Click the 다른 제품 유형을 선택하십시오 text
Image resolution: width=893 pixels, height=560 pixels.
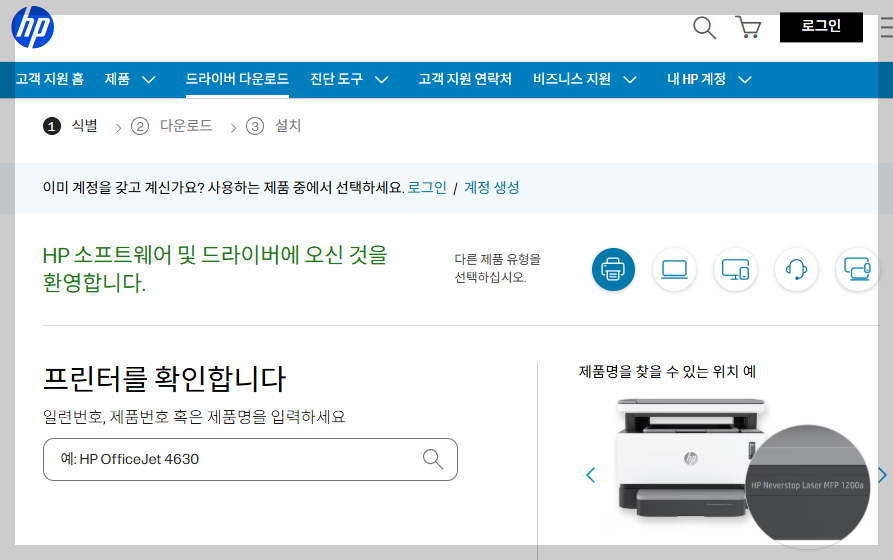point(497,268)
